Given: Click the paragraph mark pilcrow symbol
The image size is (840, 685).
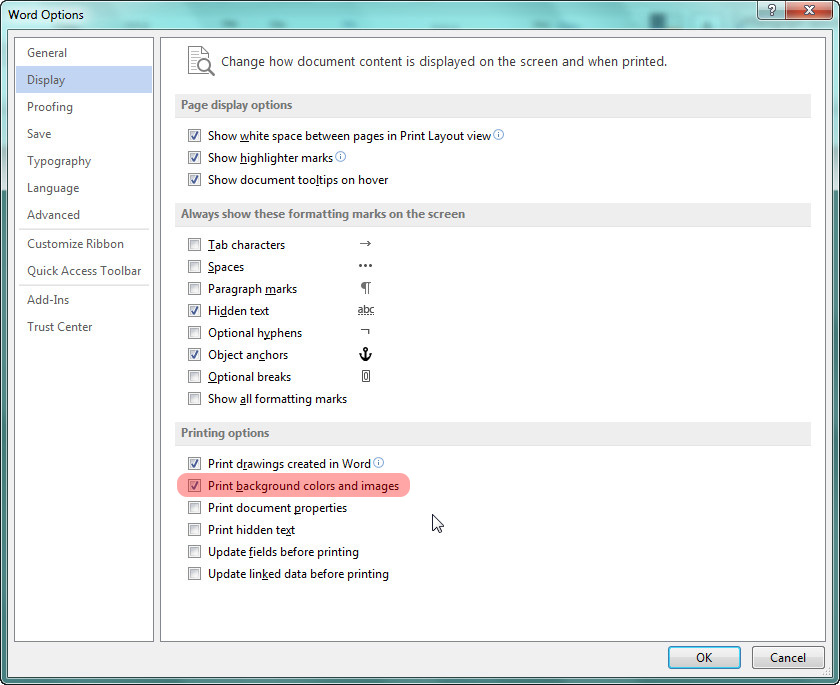Looking at the screenshot, I should tap(365, 288).
